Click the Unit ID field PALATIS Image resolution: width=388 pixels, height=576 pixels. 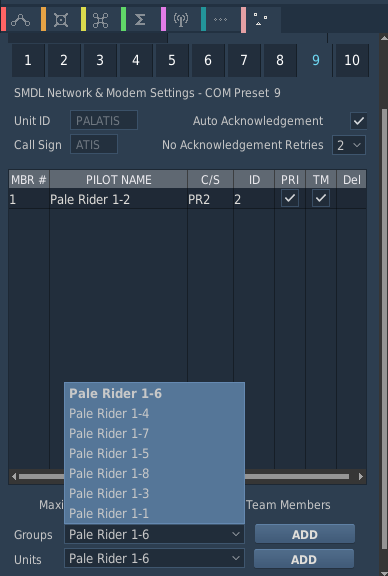(x=104, y=120)
